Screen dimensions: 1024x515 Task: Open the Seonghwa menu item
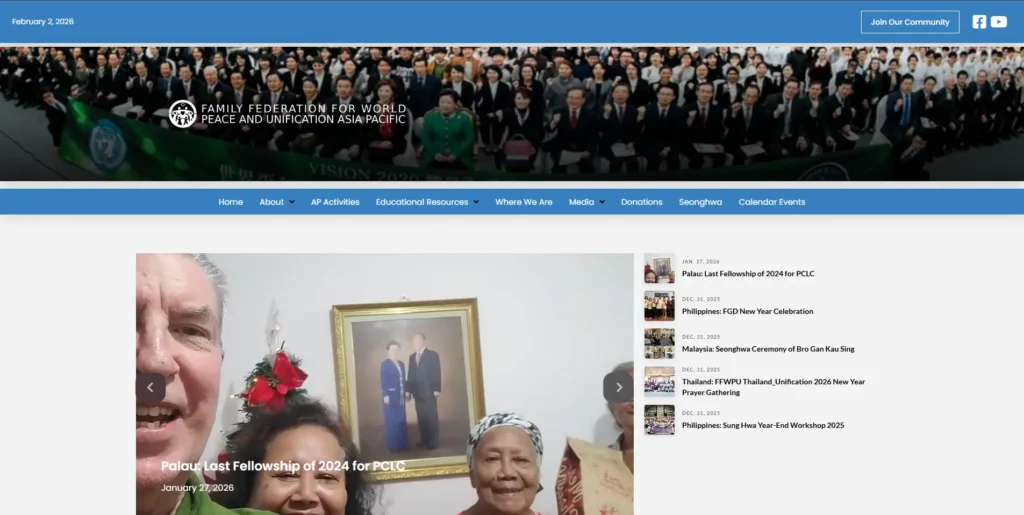point(700,202)
